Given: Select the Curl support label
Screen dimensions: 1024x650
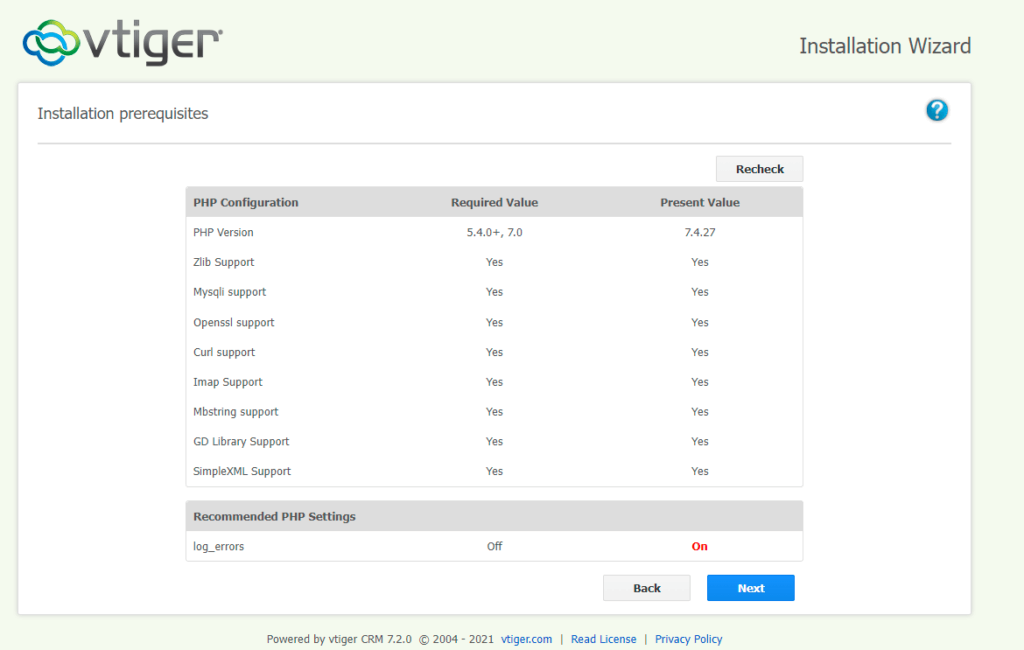Looking at the screenshot, I should [224, 352].
